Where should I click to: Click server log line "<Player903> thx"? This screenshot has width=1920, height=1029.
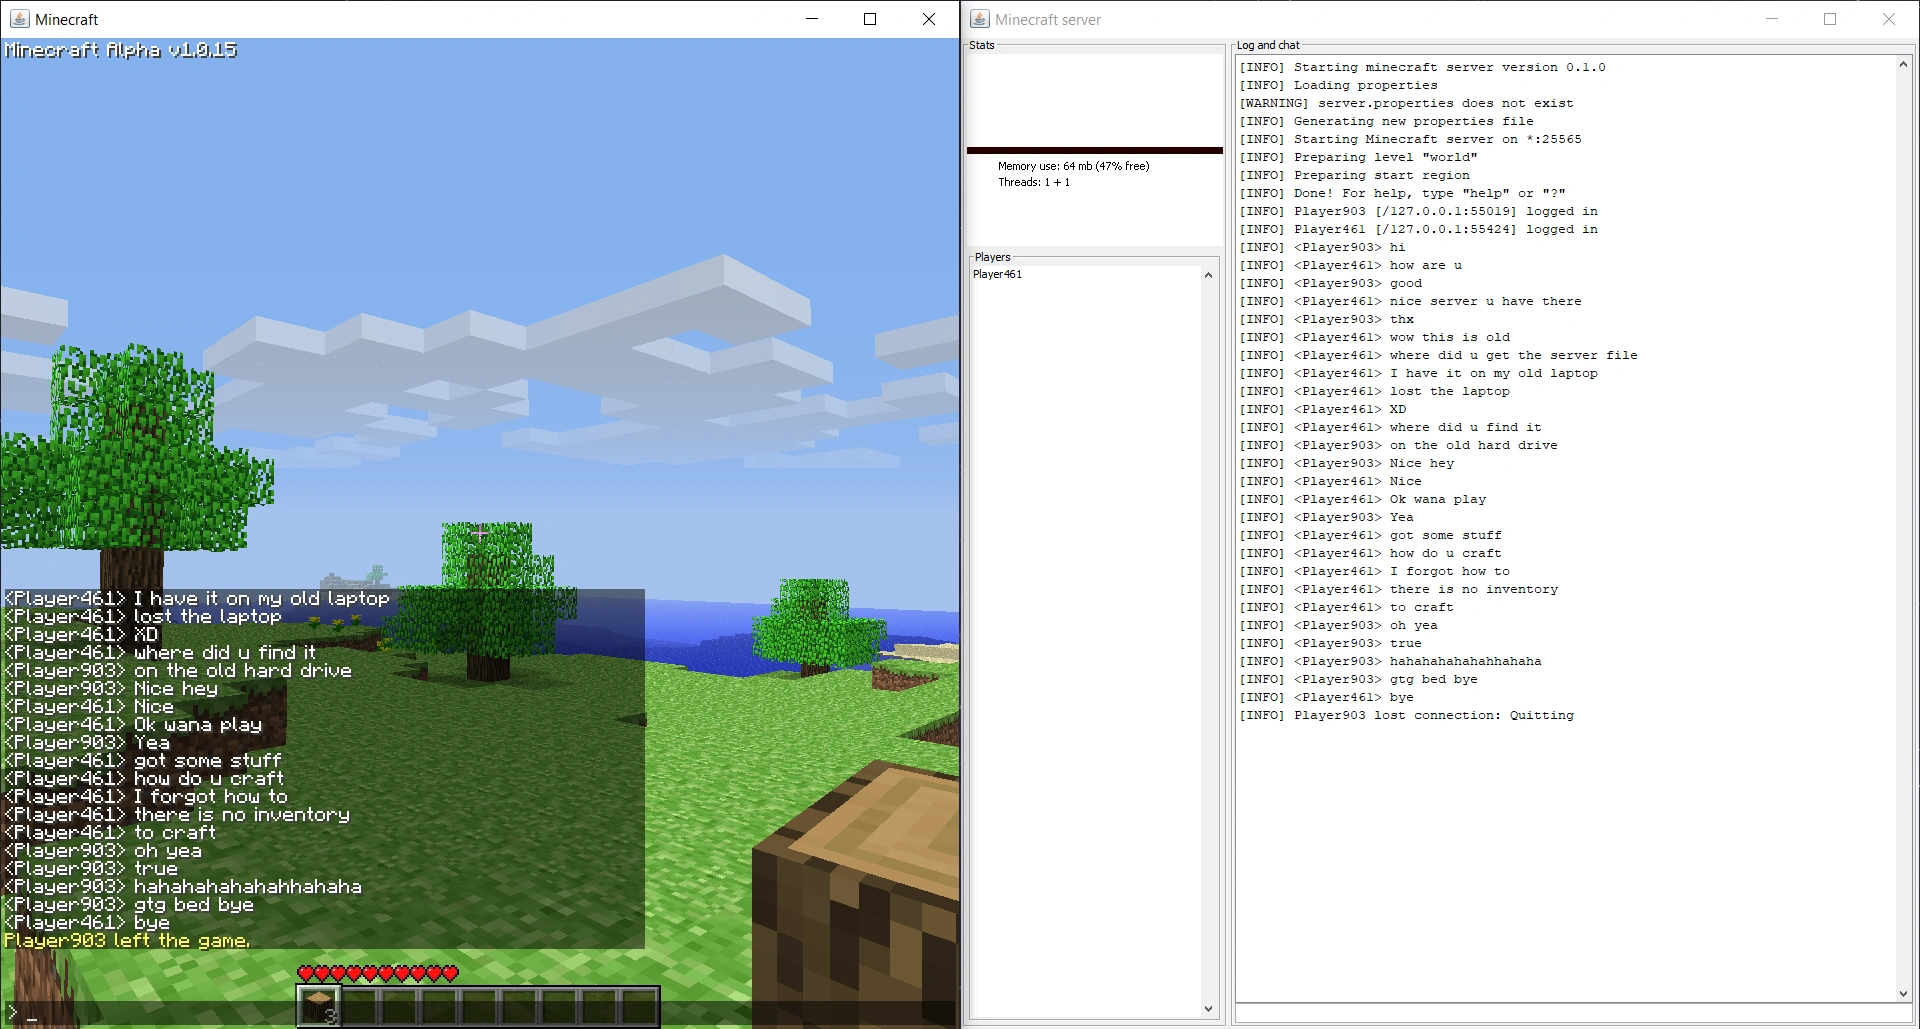click(x=1327, y=319)
